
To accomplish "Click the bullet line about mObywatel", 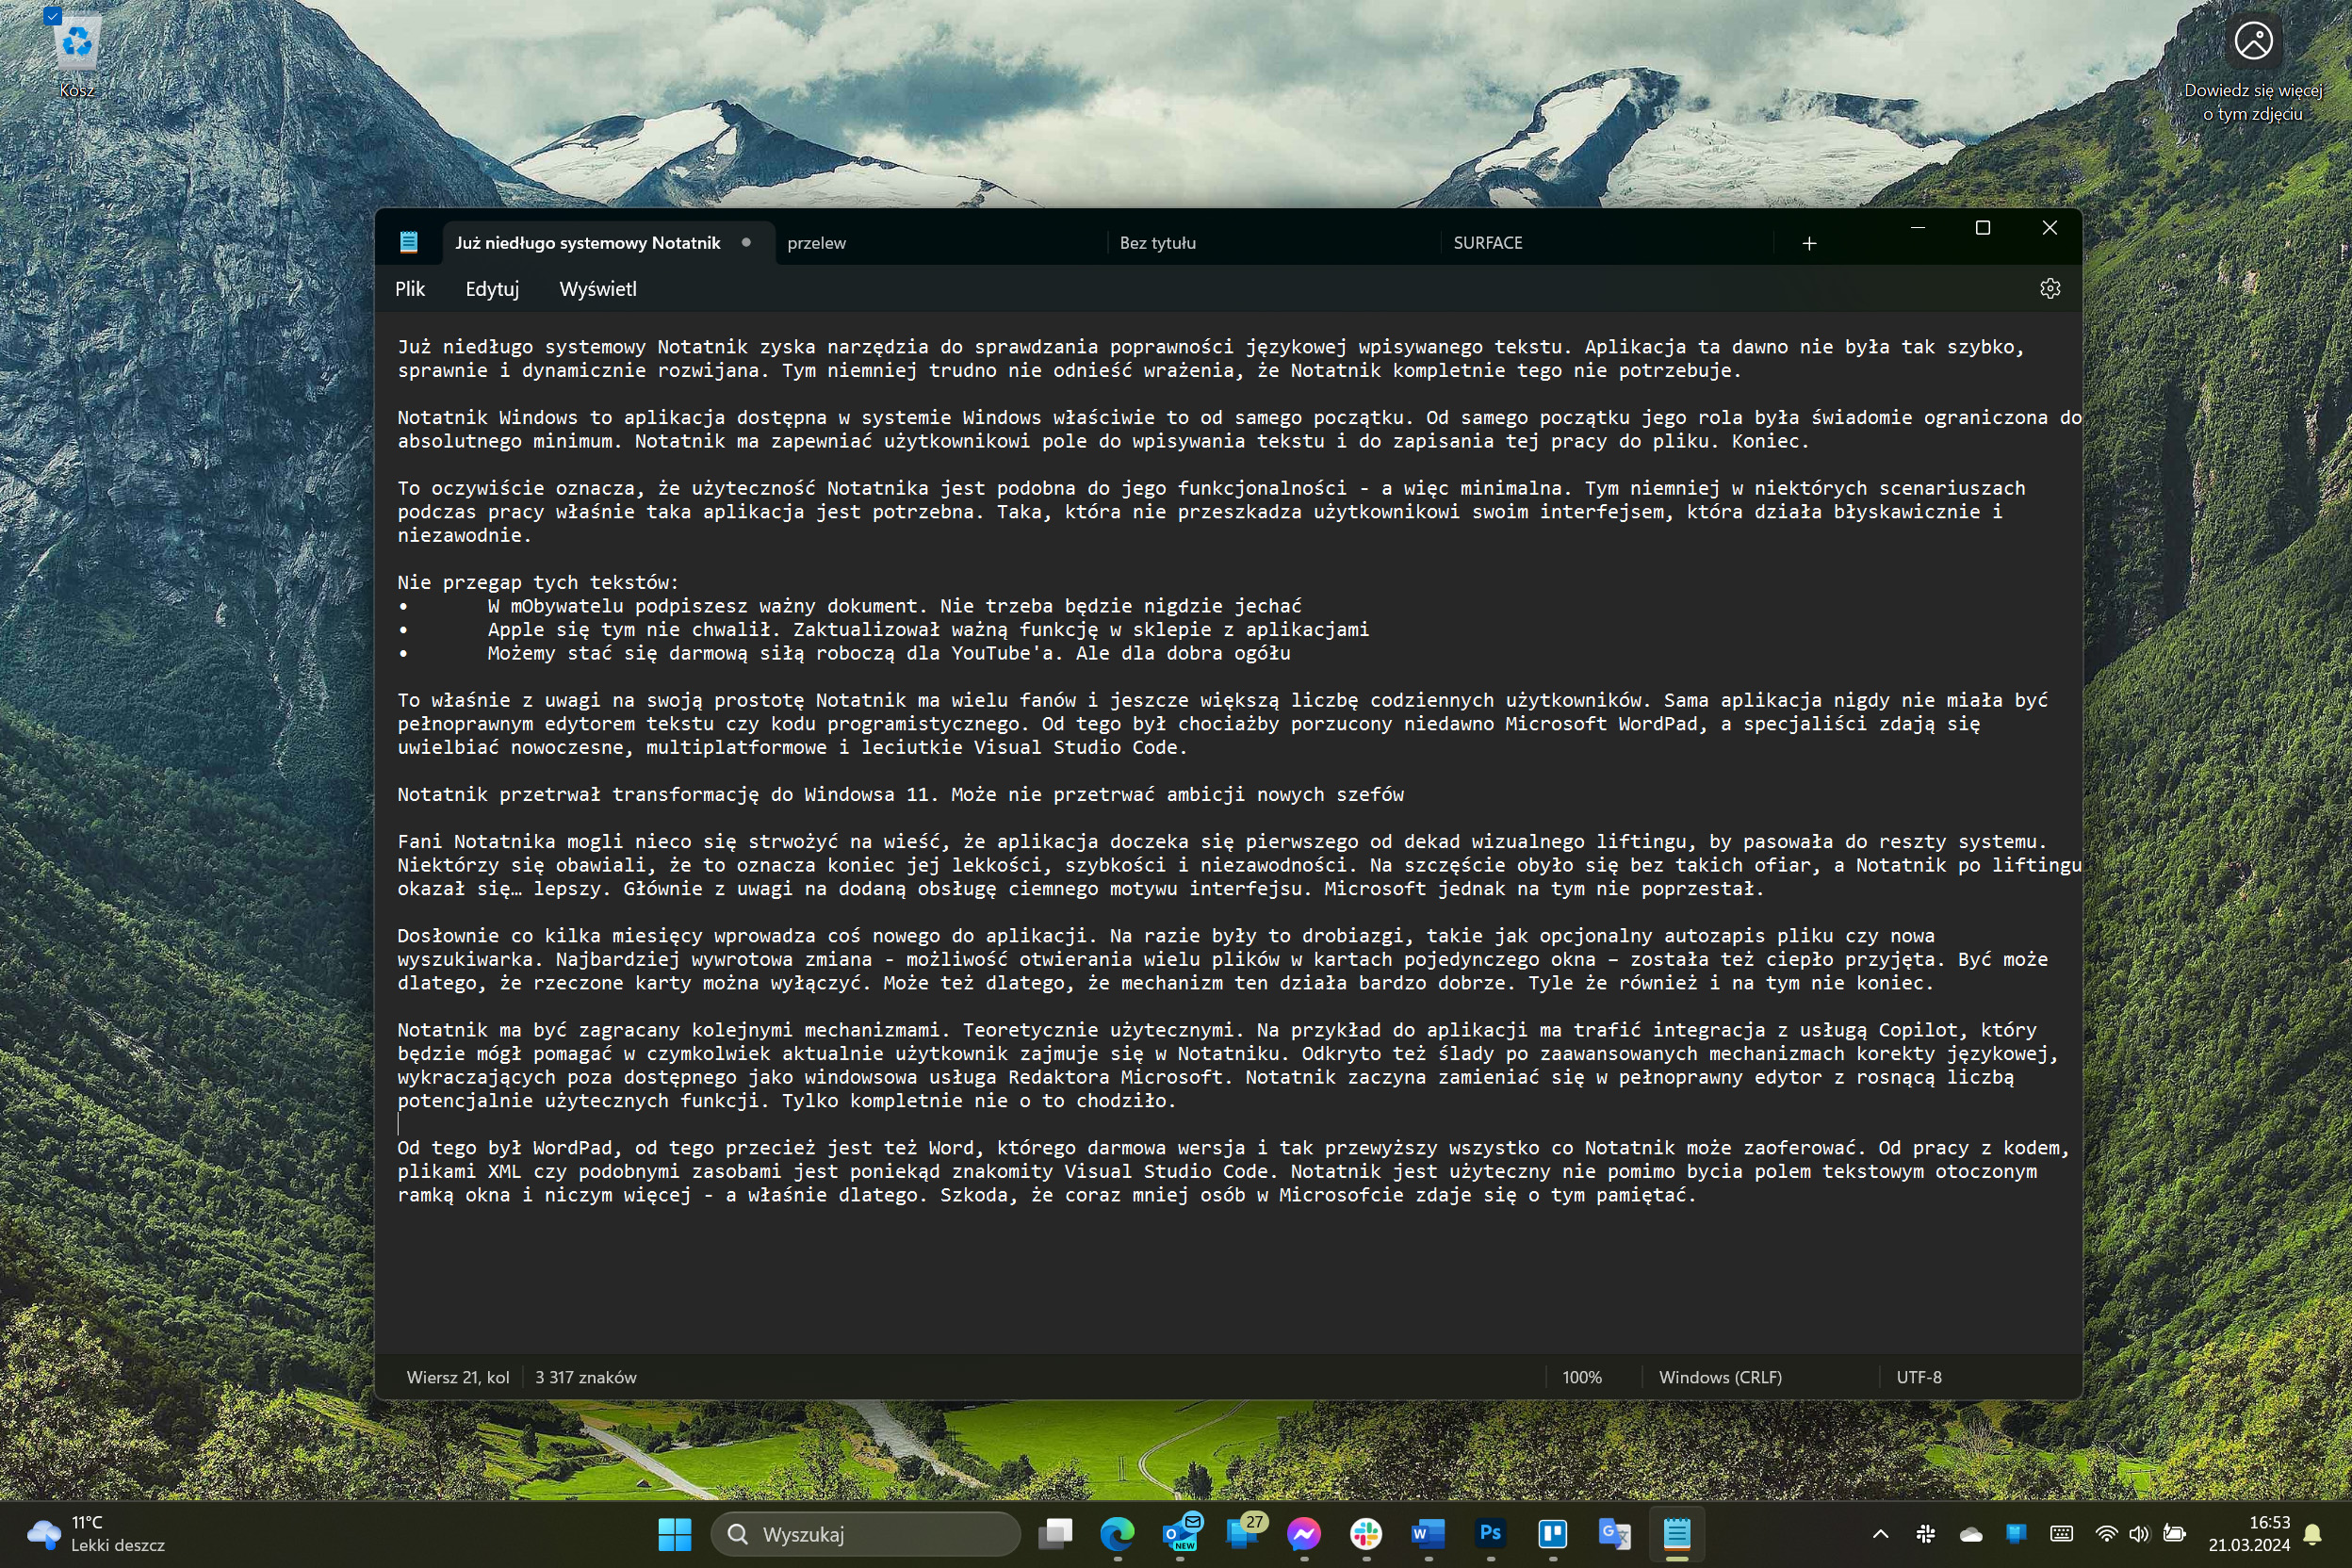I will (x=850, y=606).
